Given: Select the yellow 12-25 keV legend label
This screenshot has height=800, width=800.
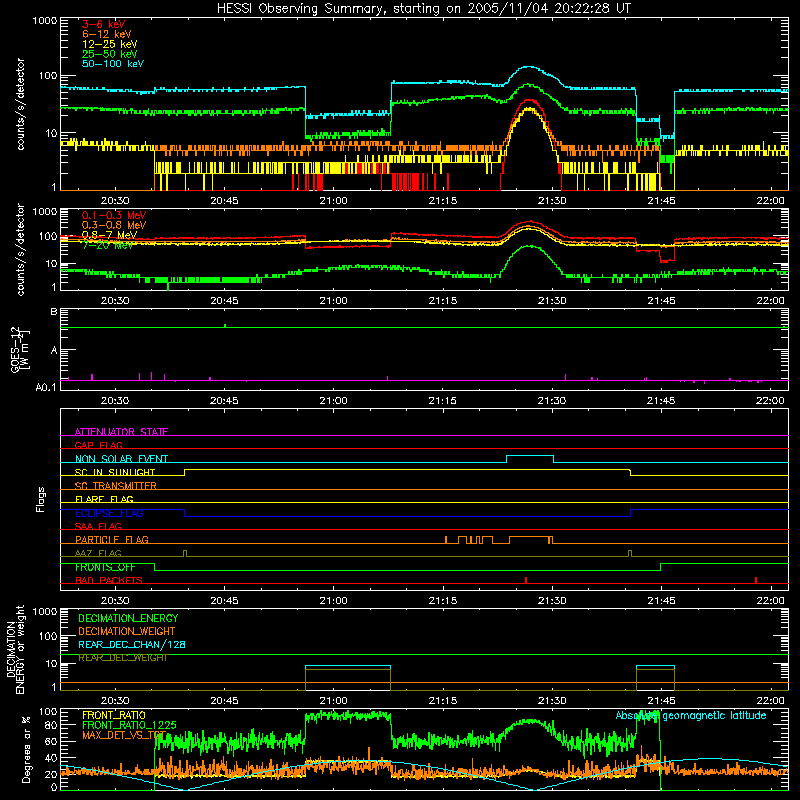Looking at the screenshot, I should coord(109,44).
